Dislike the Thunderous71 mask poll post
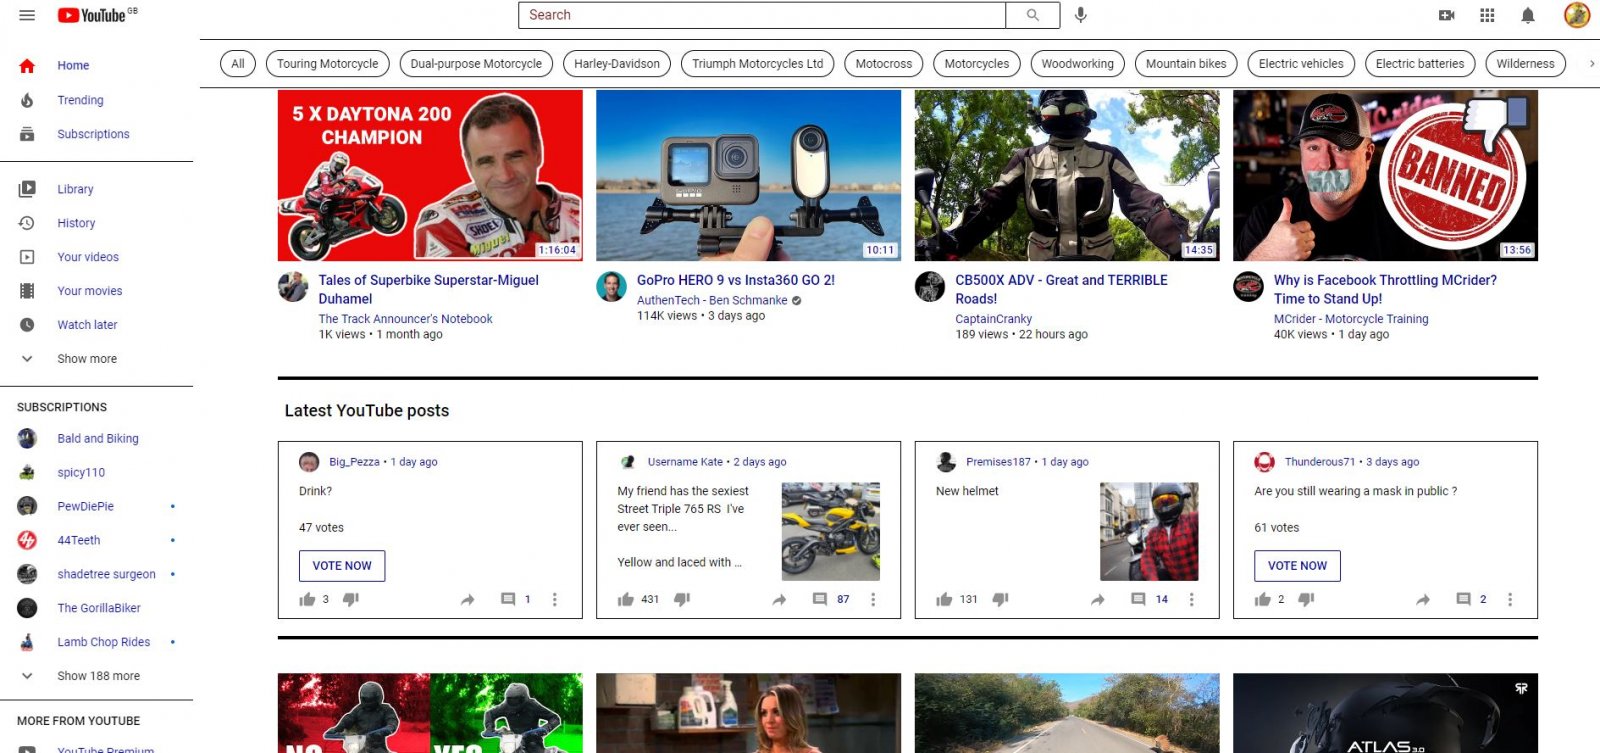Image resolution: width=1600 pixels, height=753 pixels. point(1307,599)
